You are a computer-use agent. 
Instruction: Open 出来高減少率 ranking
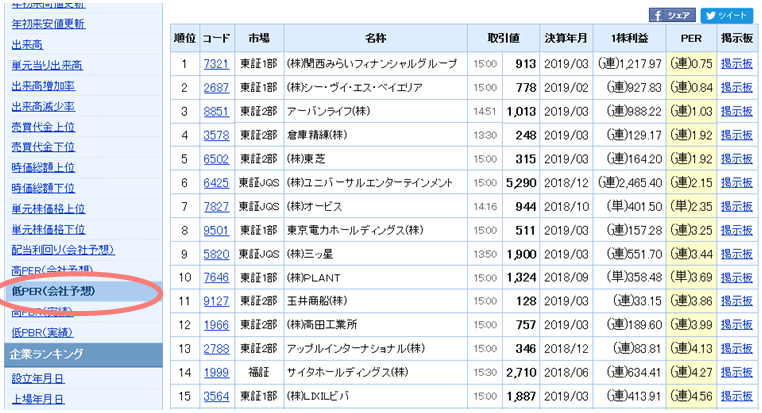(43, 106)
